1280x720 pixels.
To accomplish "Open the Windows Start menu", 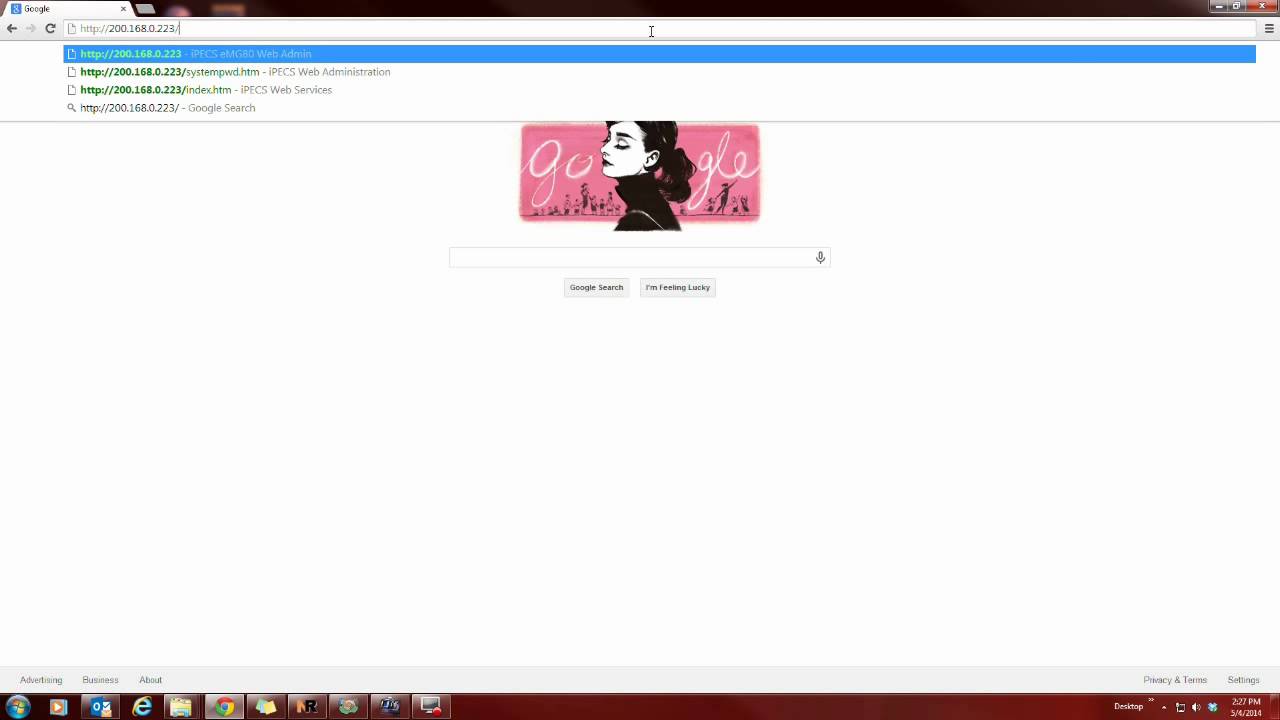I will pos(17,707).
